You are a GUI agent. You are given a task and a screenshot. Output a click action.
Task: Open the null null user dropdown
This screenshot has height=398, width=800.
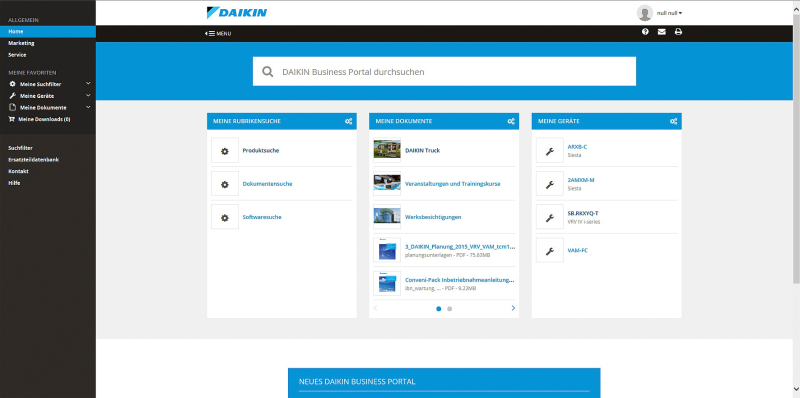pos(660,13)
